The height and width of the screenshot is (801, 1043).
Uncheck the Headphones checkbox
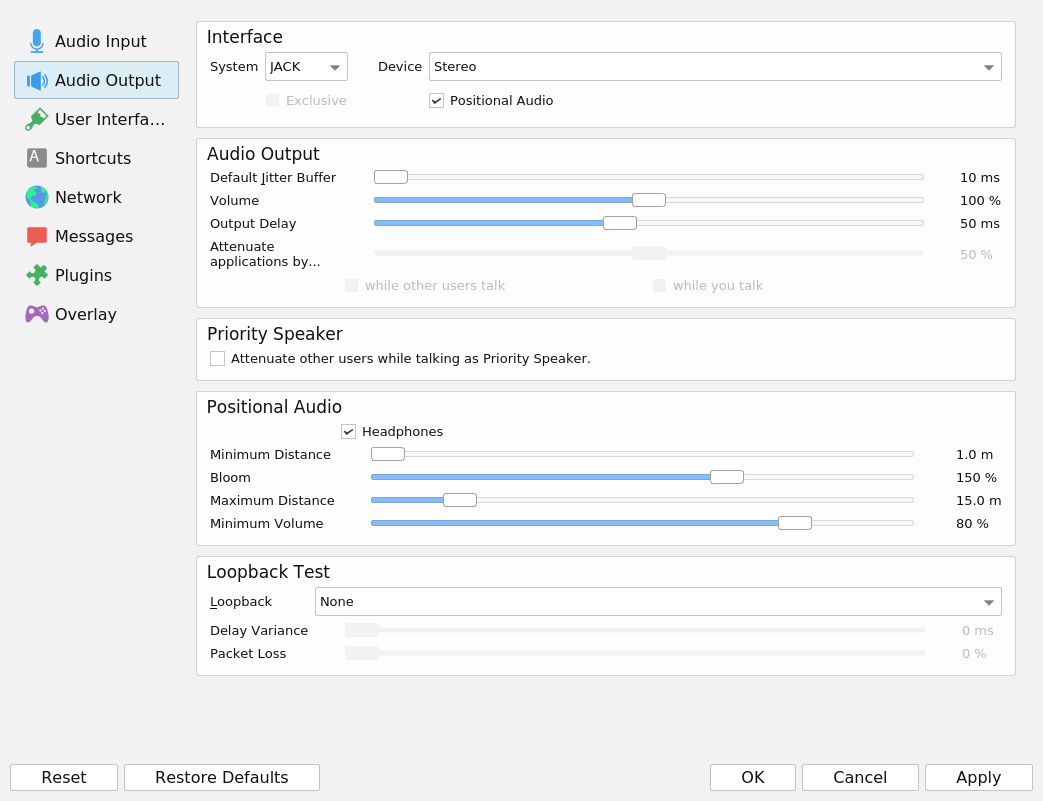click(x=349, y=432)
